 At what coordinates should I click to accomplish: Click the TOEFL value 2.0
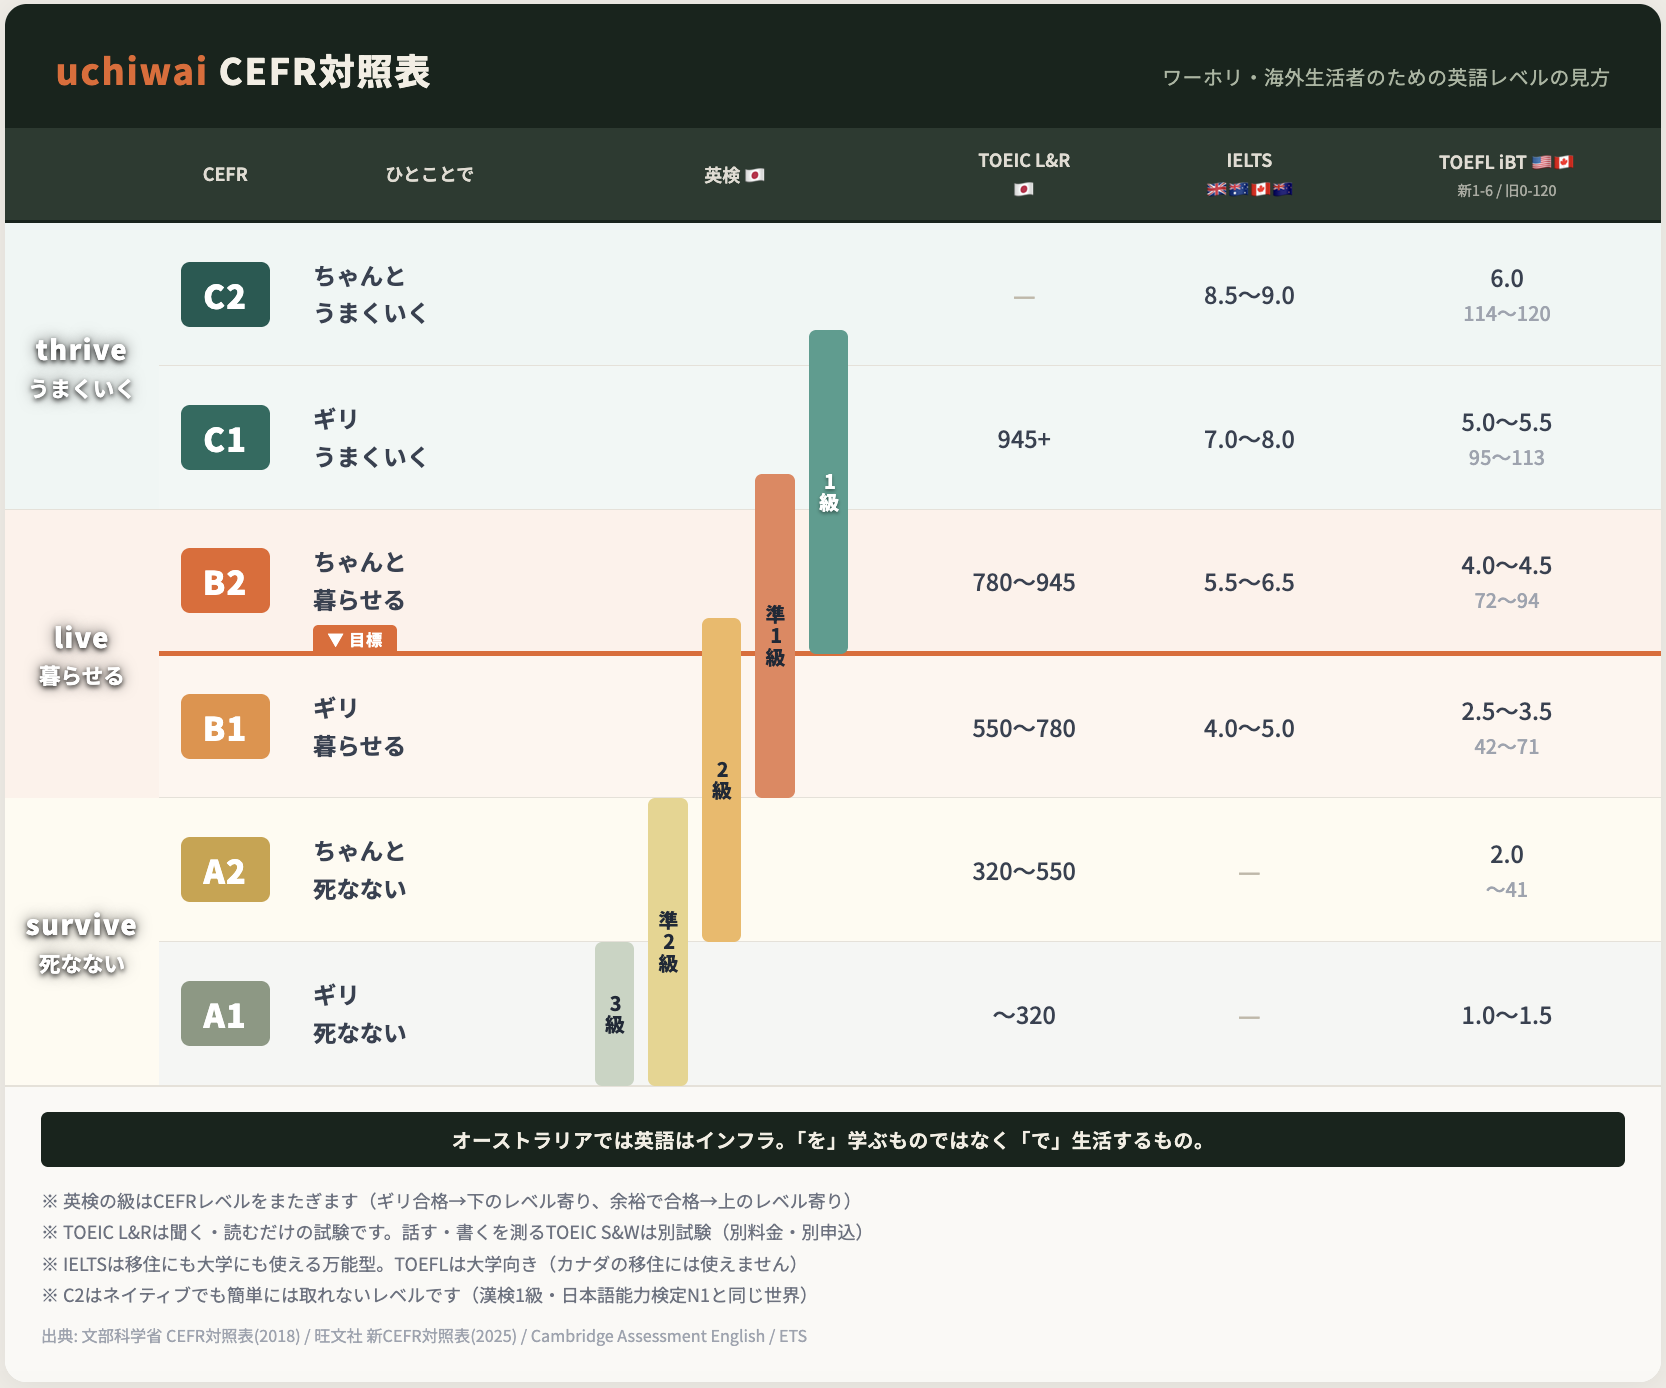coord(1506,855)
